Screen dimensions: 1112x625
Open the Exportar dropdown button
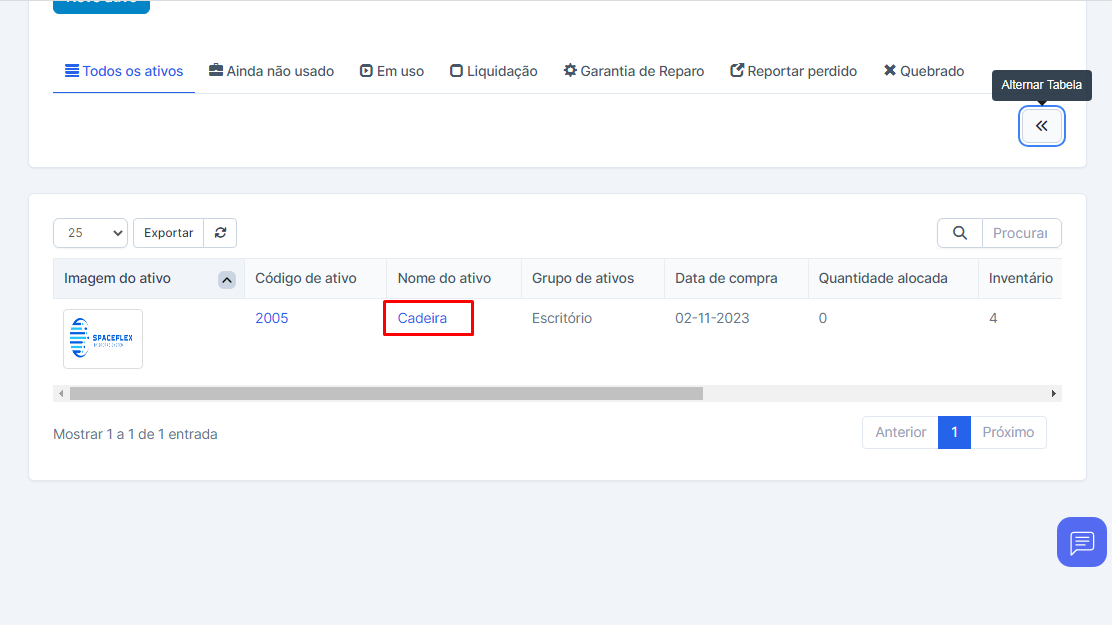click(168, 233)
